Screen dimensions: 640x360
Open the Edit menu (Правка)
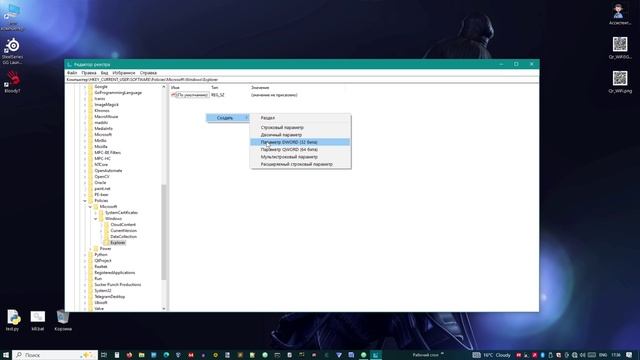pyautogui.click(x=89, y=73)
